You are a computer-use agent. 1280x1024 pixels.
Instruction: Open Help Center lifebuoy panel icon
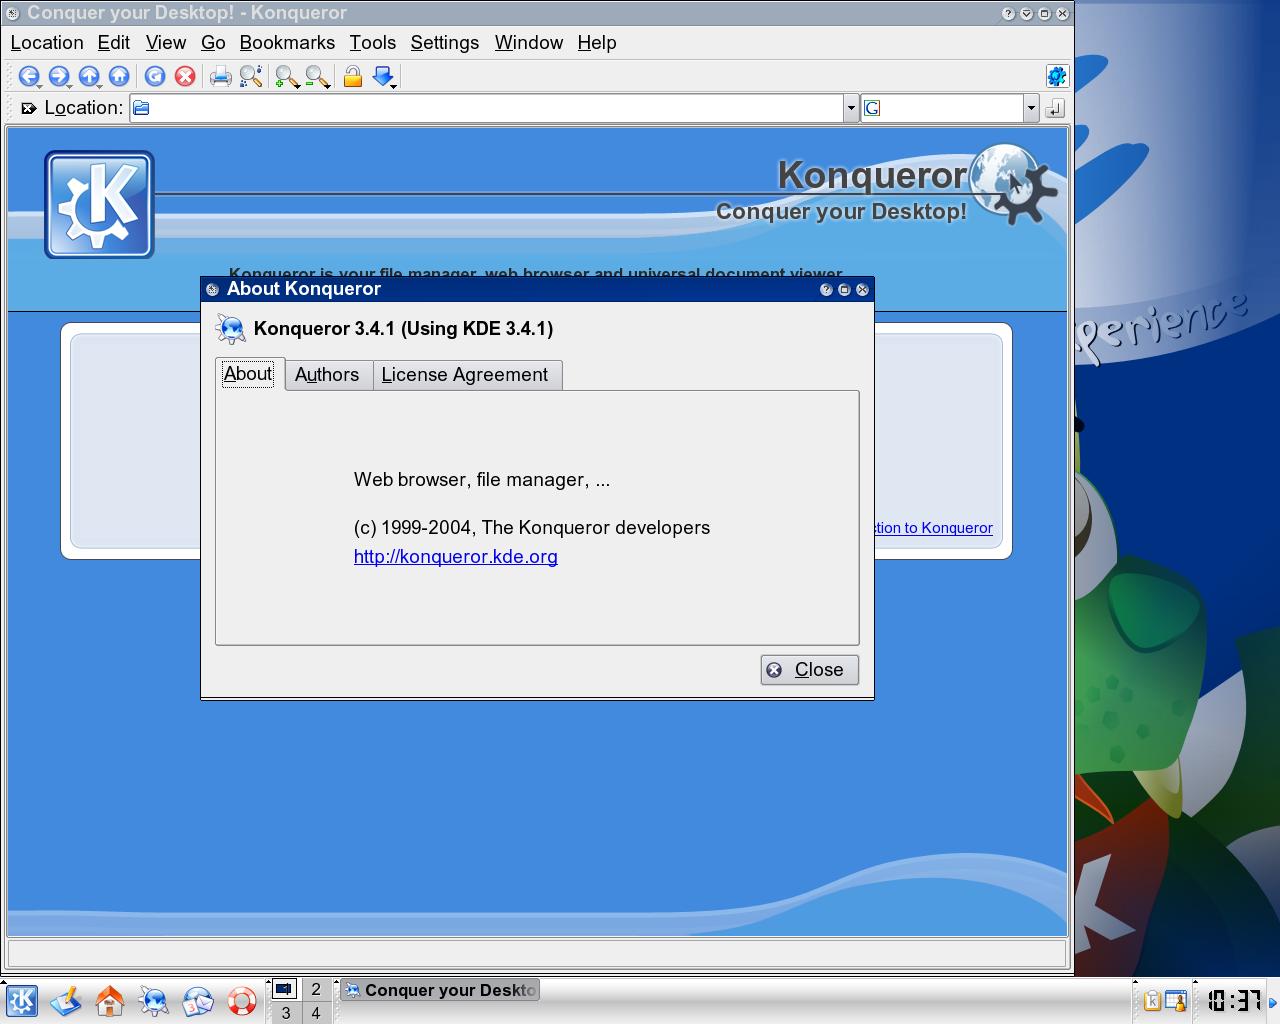[x=242, y=1001]
